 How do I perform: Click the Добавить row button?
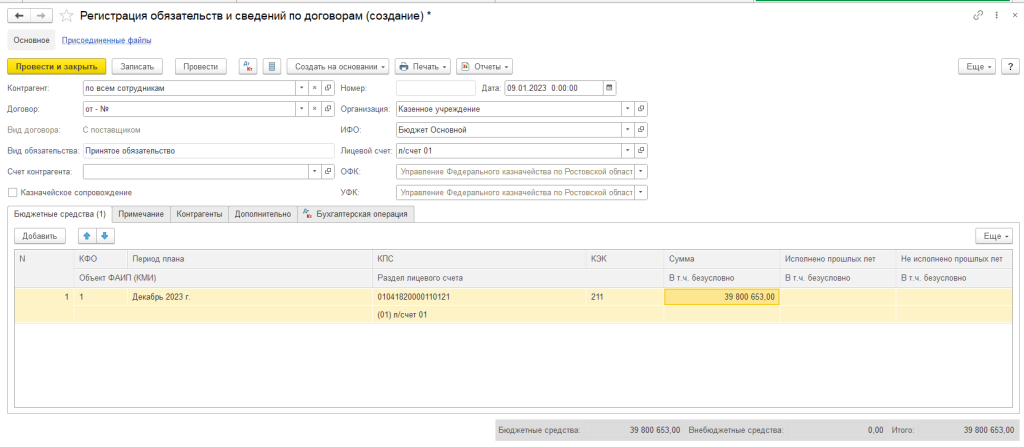pos(40,236)
